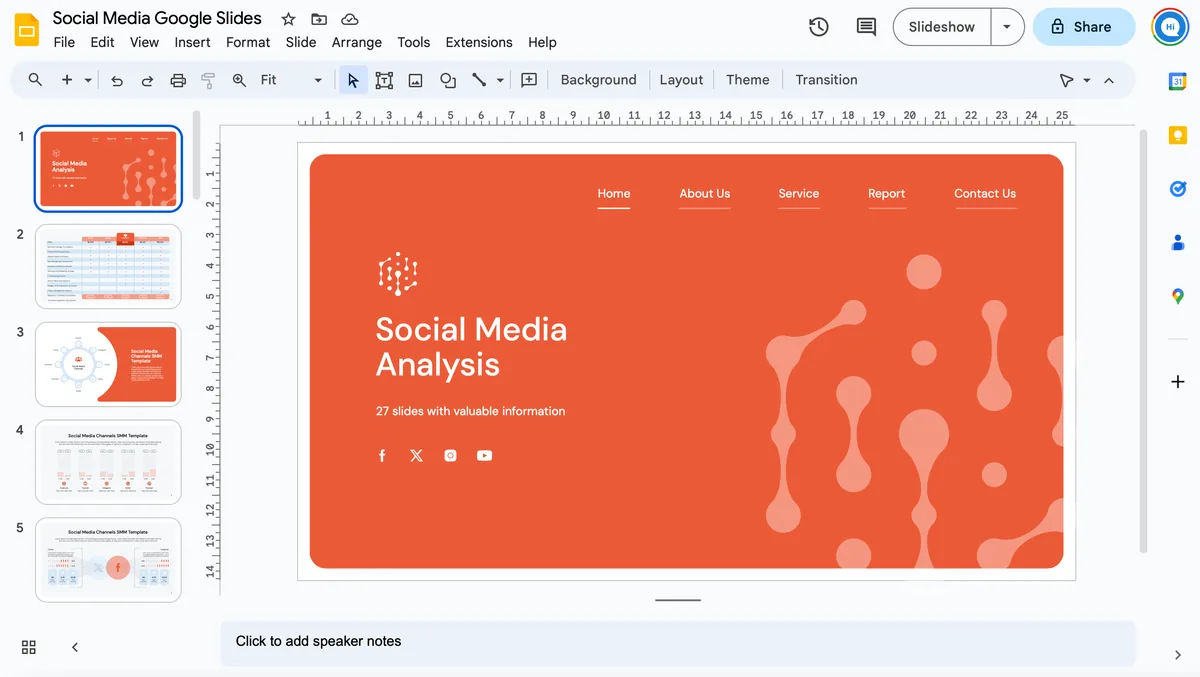Open the Google Slides home icon
Image resolution: width=1200 pixels, height=677 pixels.
[x=27, y=29]
